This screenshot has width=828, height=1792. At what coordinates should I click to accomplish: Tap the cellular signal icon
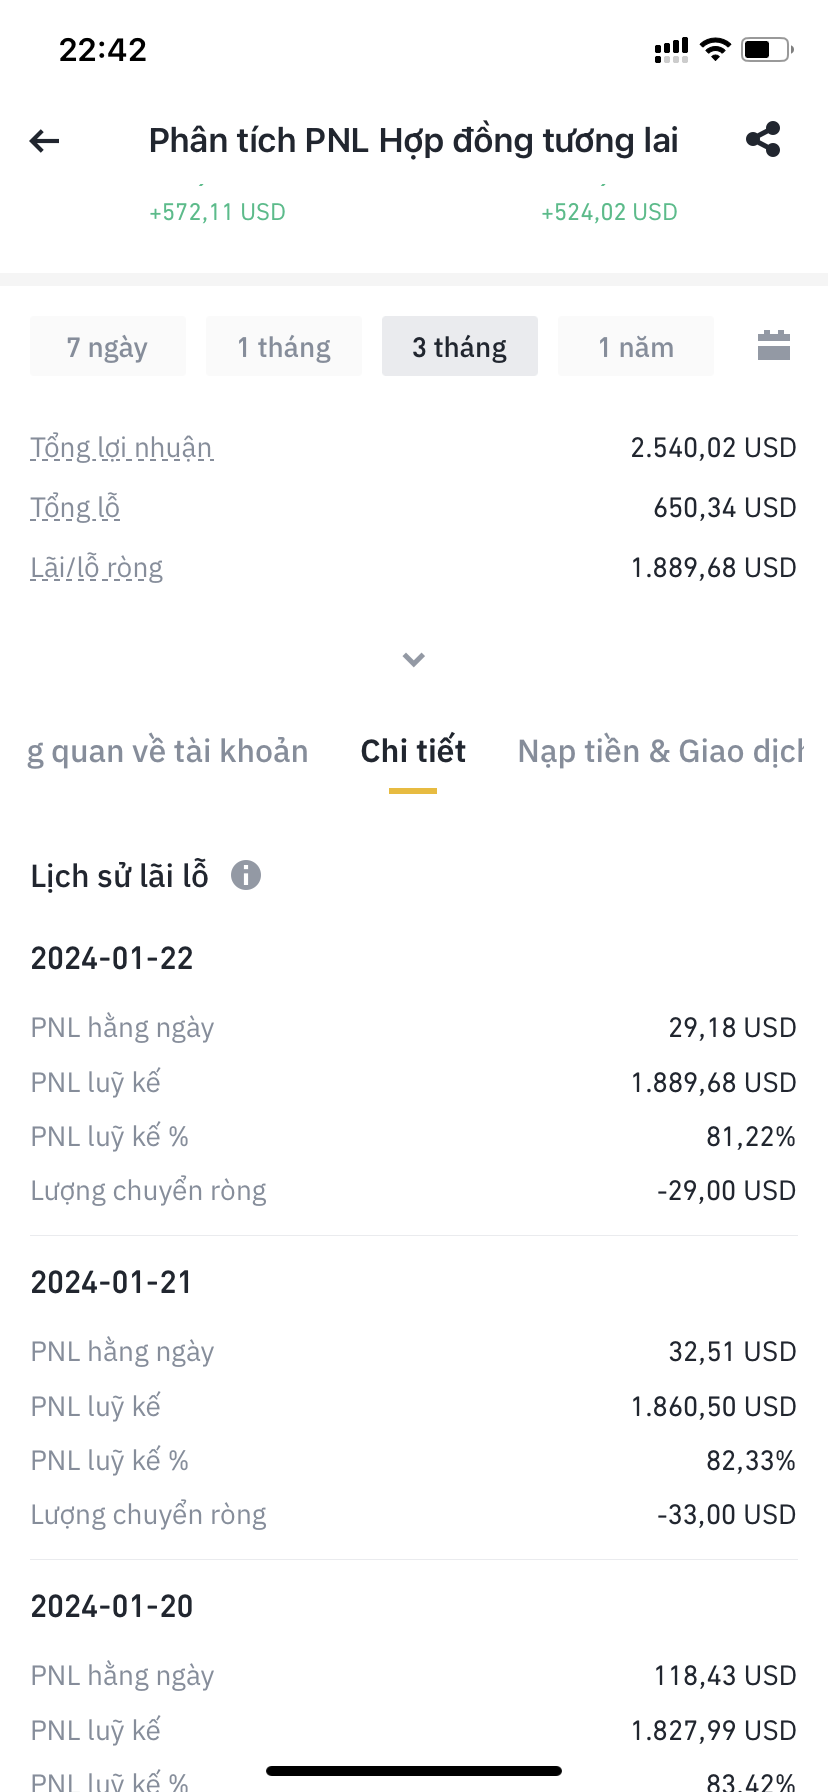click(x=671, y=50)
